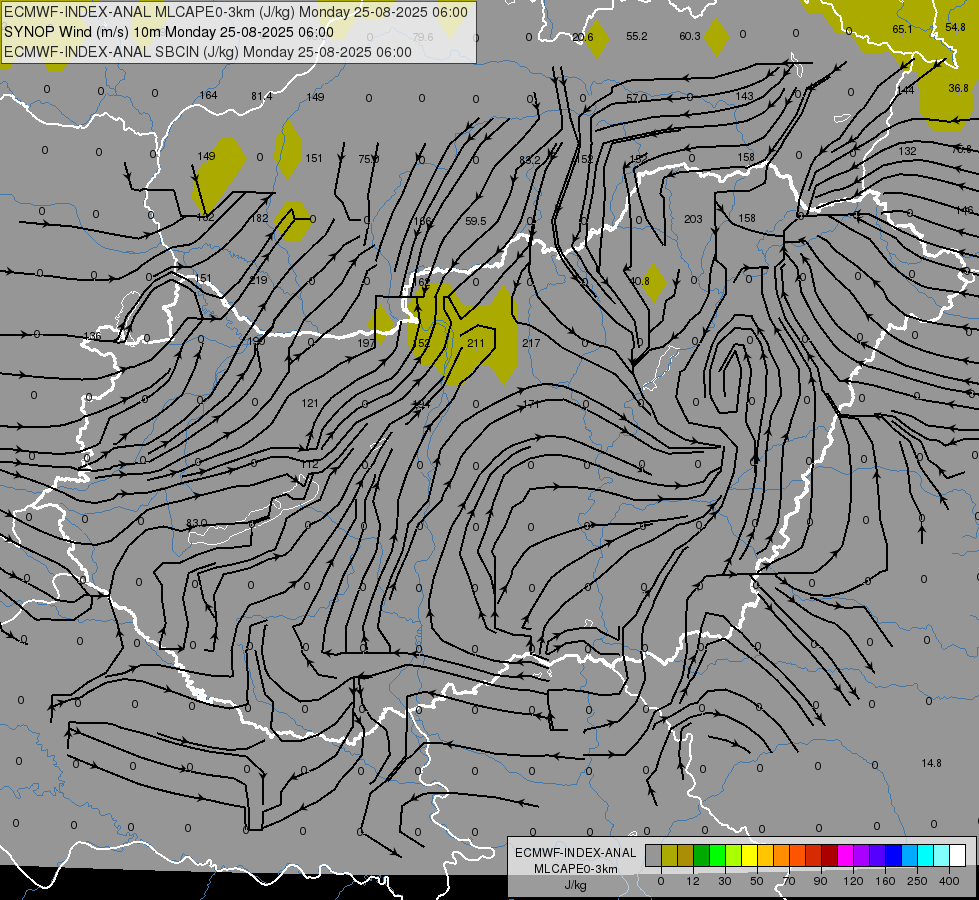
Task: Click the legend tick label 120
Action: tap(853, 881)
